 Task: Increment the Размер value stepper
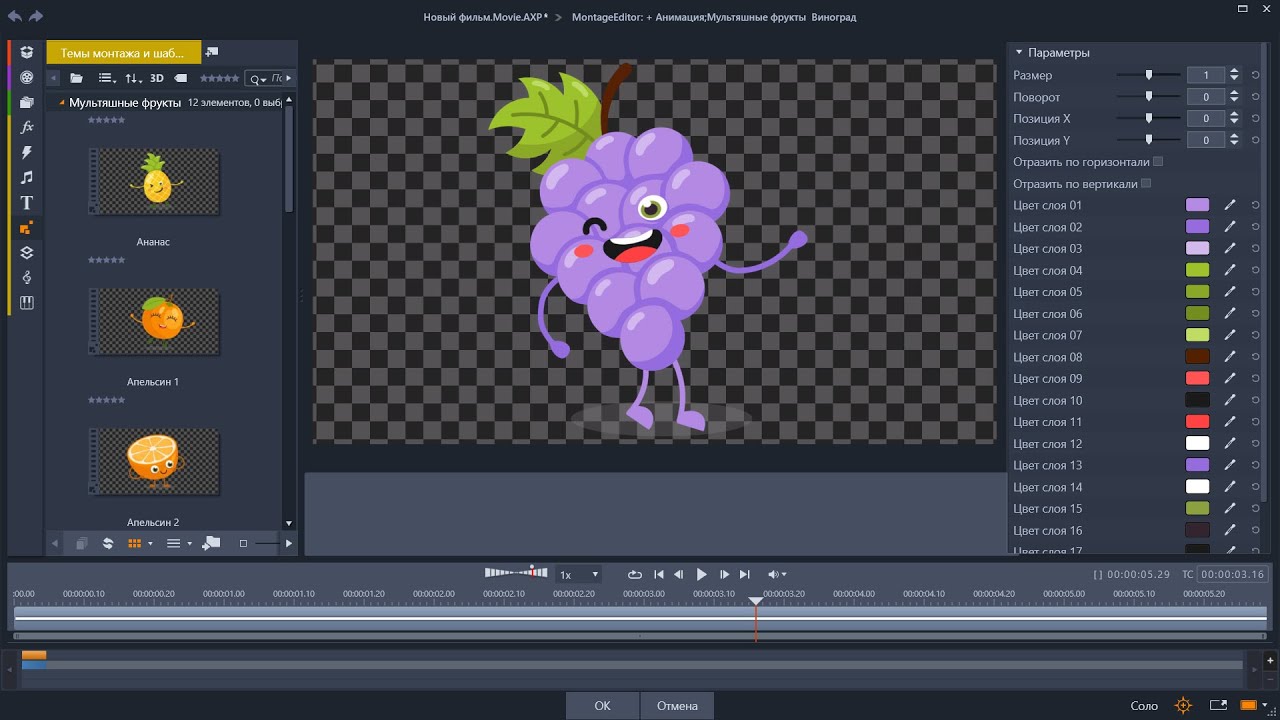[1235, 72]
